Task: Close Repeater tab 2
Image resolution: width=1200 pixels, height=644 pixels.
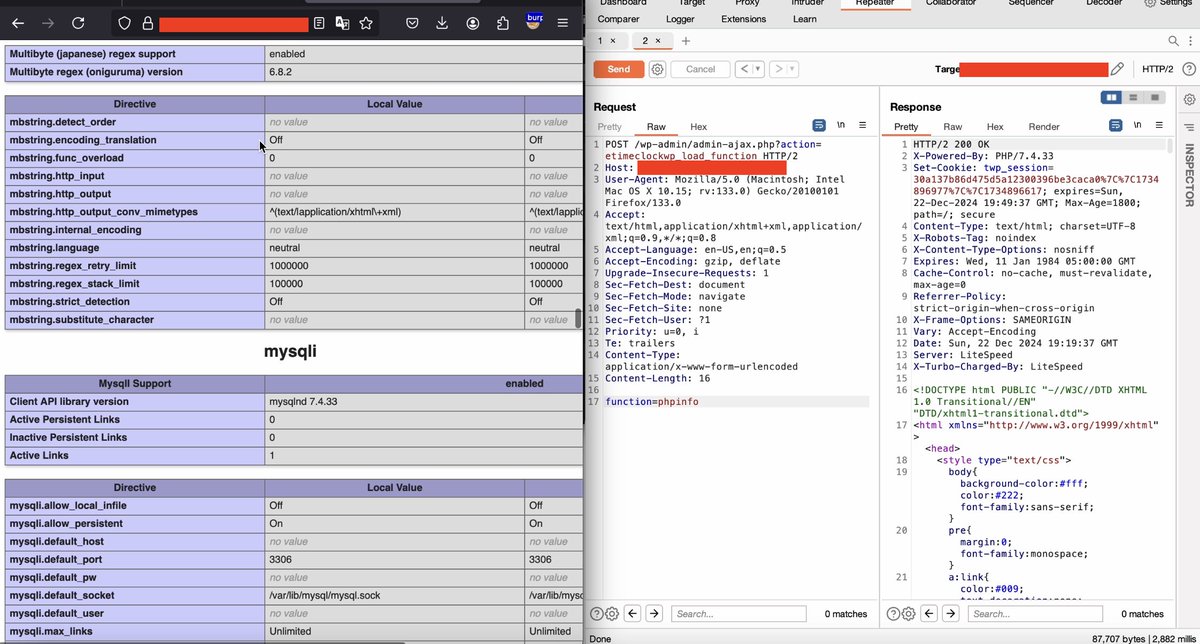Action: (659, 41)
